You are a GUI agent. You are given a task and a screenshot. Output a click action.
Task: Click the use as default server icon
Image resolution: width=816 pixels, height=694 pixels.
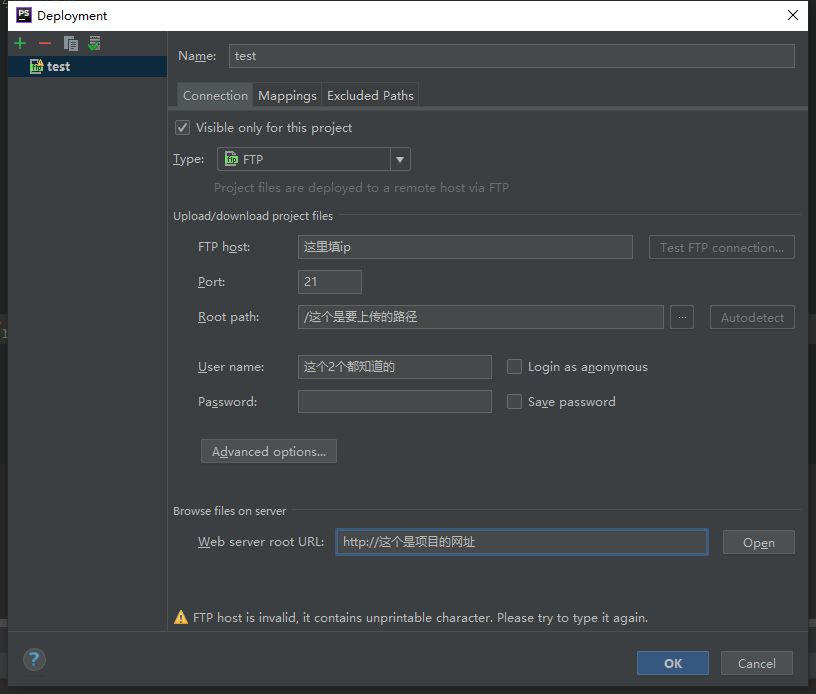pyautogui.click(x=94, y=43)
